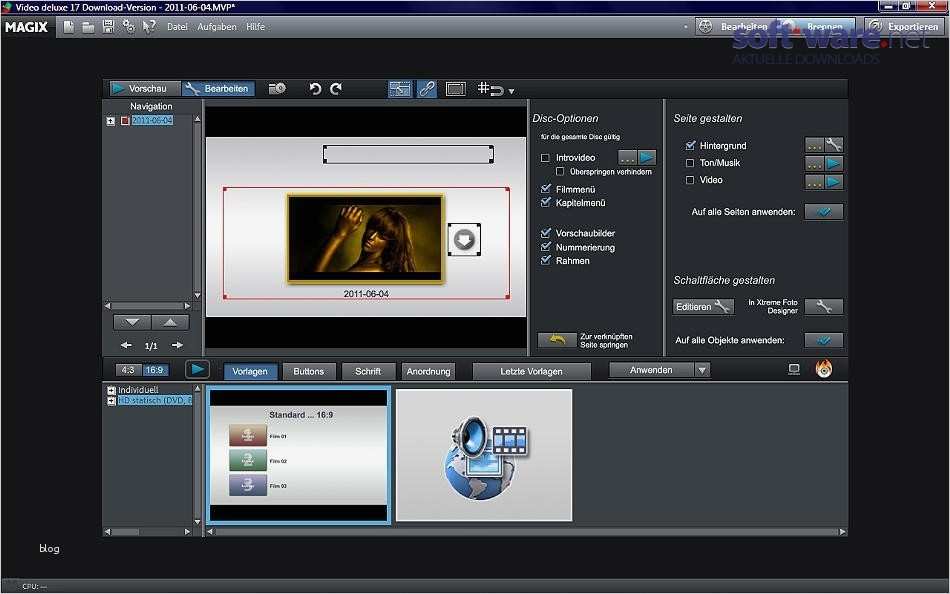This screenshot has height=594, width=950.
Task: Toggle the Ton/Musik checkbox
Action: tap(689, 163)
